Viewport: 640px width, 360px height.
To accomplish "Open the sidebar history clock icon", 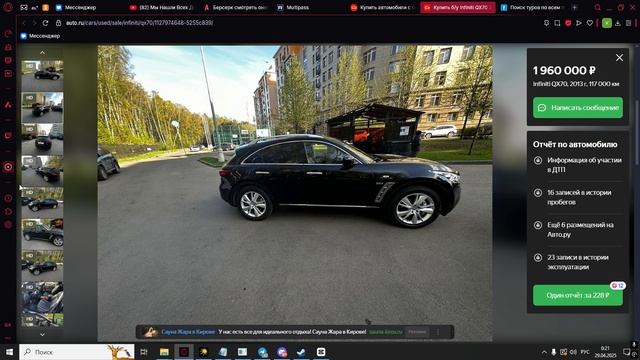I will coord(8,198).
